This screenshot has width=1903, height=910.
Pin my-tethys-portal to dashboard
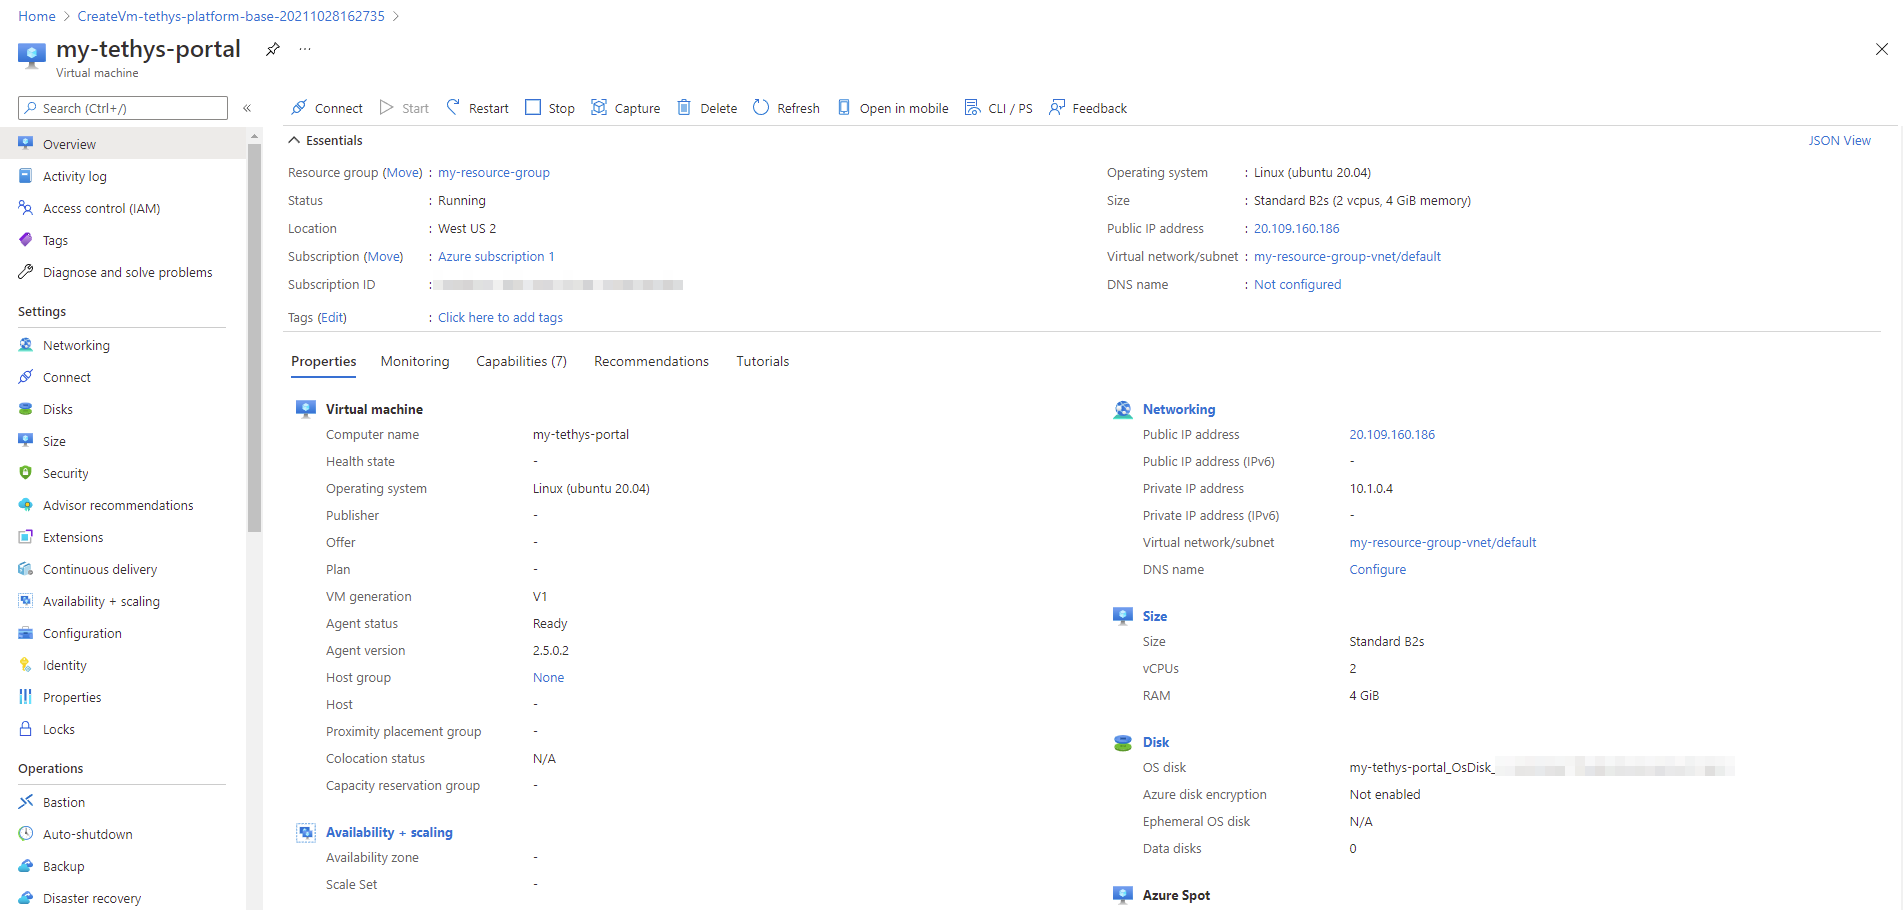coord(272,49)
